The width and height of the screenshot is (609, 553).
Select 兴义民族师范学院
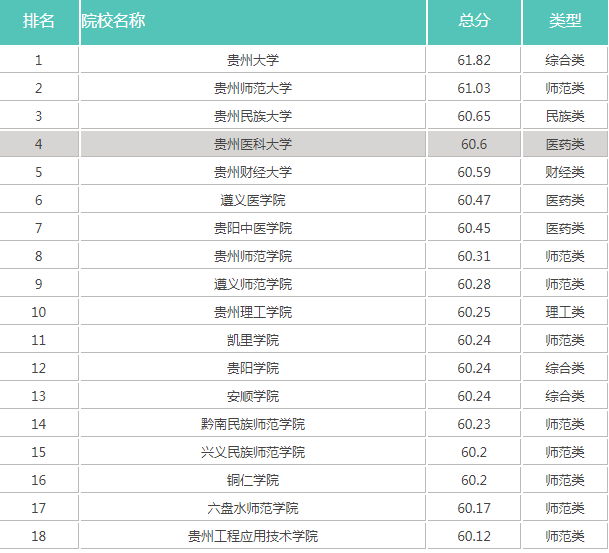(253, 452)
